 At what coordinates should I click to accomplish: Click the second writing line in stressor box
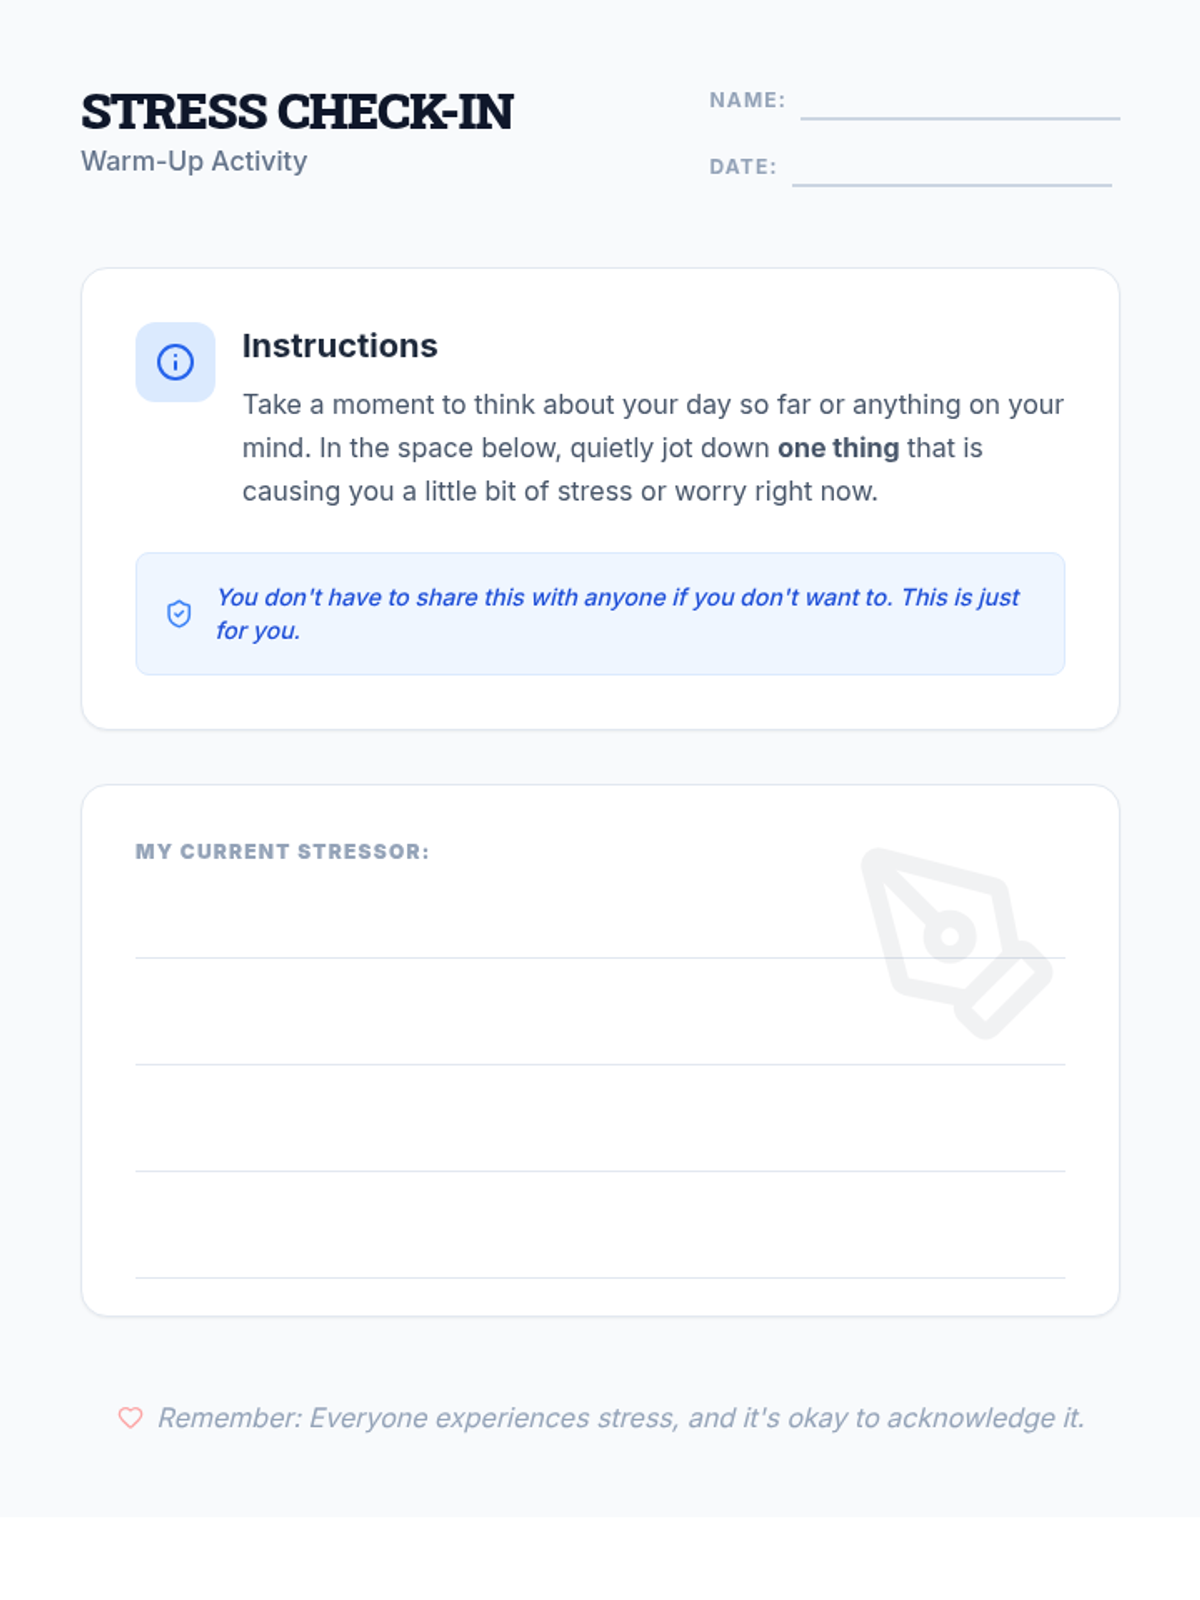(600, 1038)
